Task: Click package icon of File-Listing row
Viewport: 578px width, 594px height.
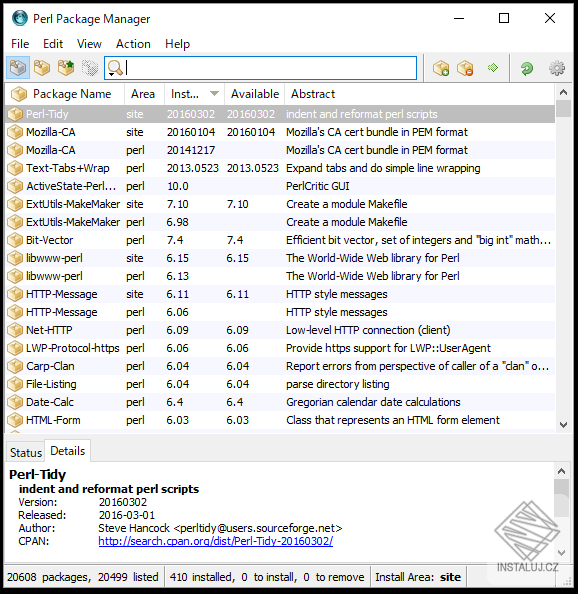Action: click(x=15, y=384)
